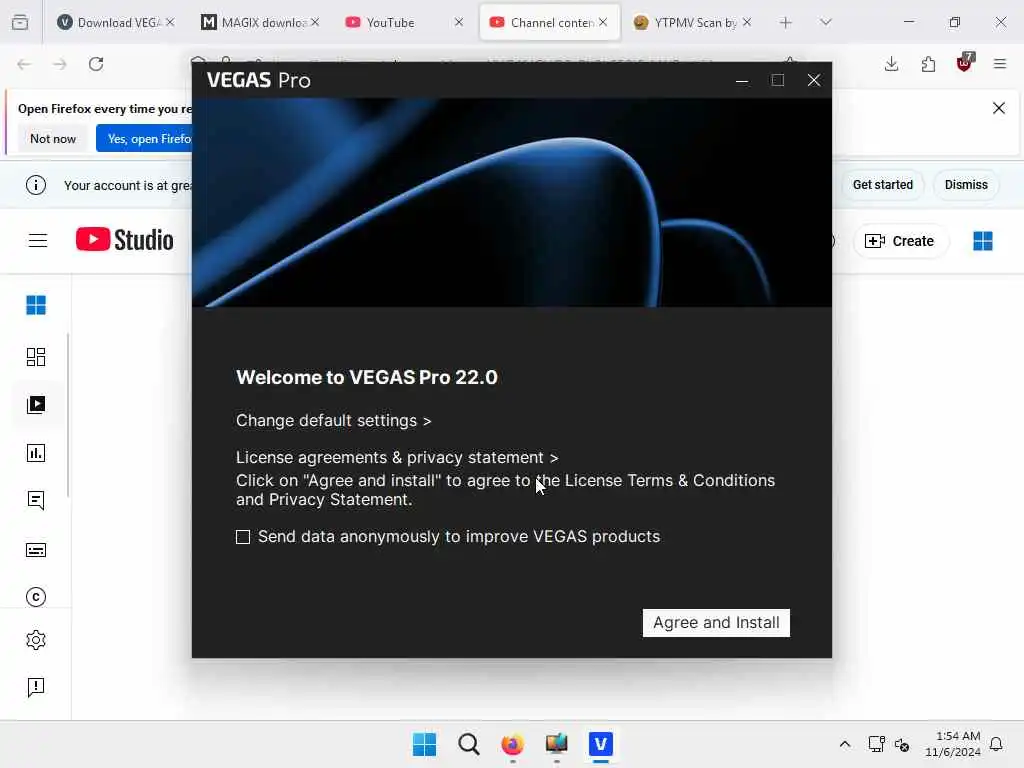Open the muted volume icon in tray
Screen dimensions: 1024x768
(902, 744)
